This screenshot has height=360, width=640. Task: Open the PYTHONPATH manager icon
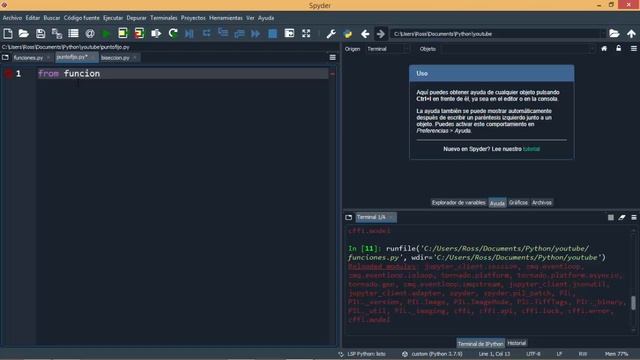[x=348, y=34]
